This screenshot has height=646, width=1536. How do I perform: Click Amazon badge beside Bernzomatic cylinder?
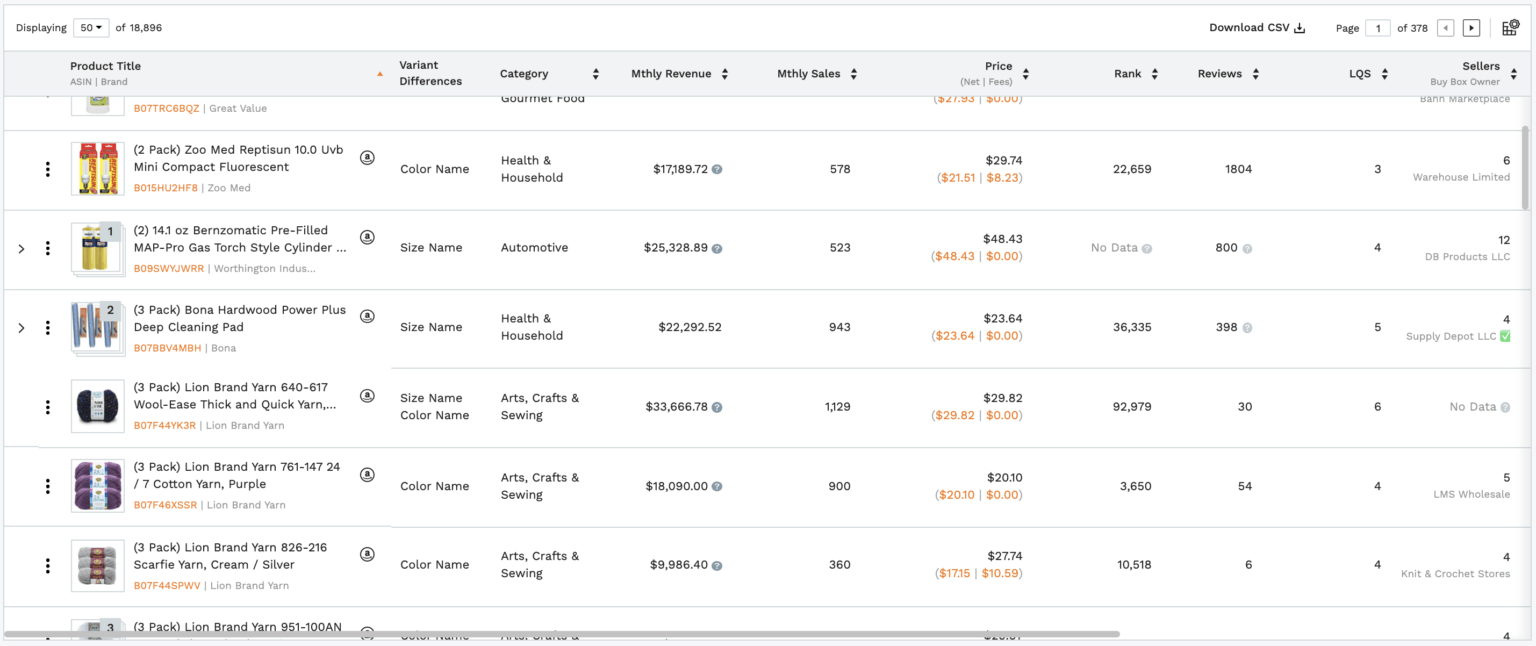[x=367, y=237]
